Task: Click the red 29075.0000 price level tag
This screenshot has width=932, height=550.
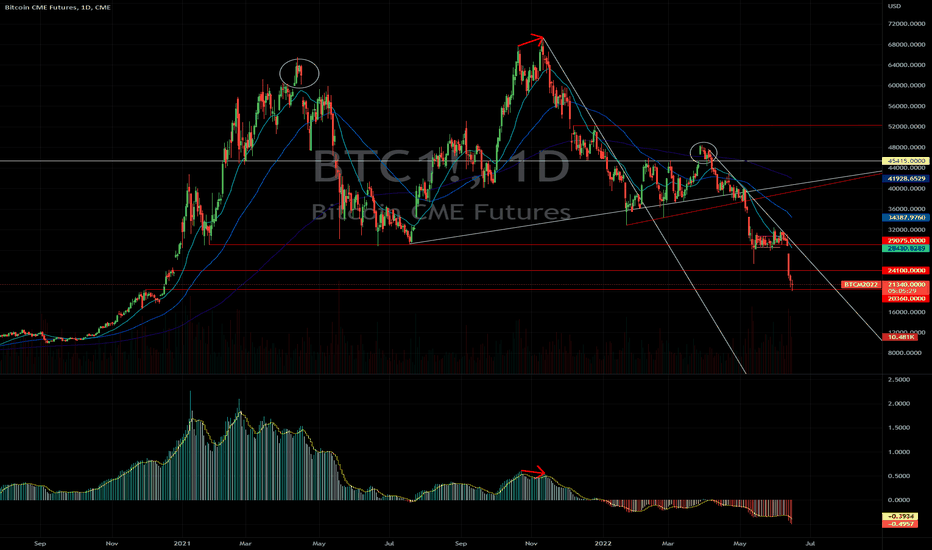Action: click(906, 241)
